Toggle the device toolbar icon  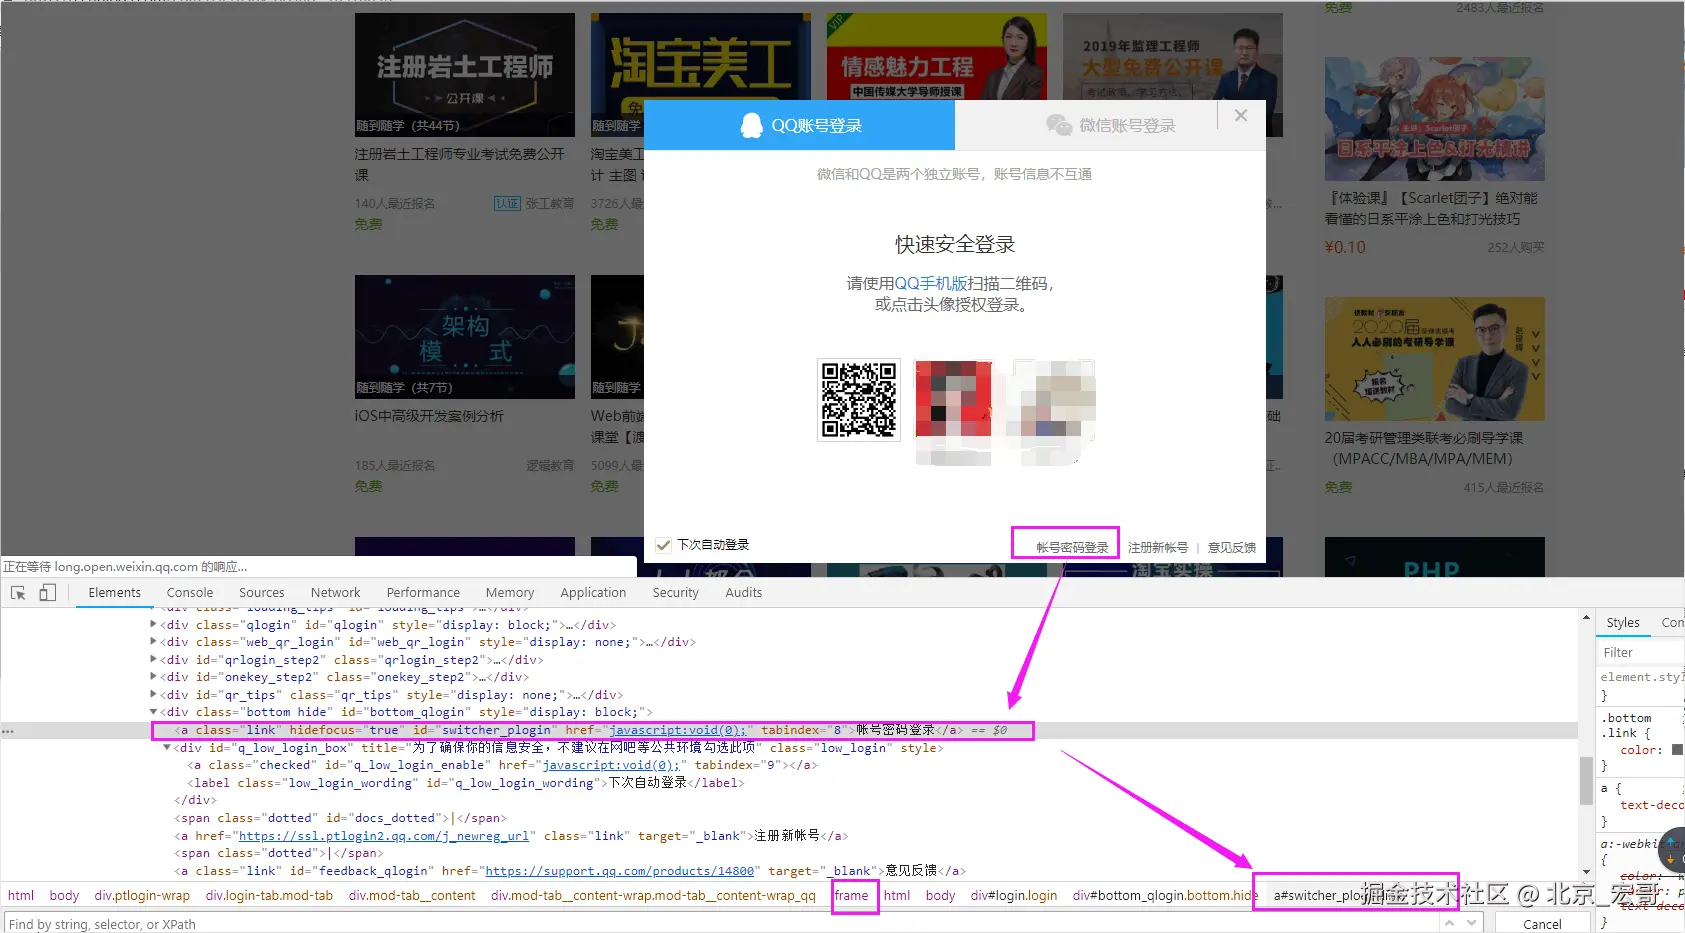tap(47, 593)
